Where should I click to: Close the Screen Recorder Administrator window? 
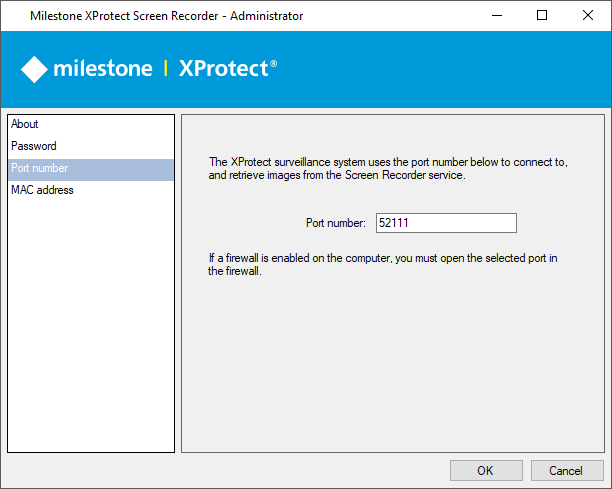587,15
